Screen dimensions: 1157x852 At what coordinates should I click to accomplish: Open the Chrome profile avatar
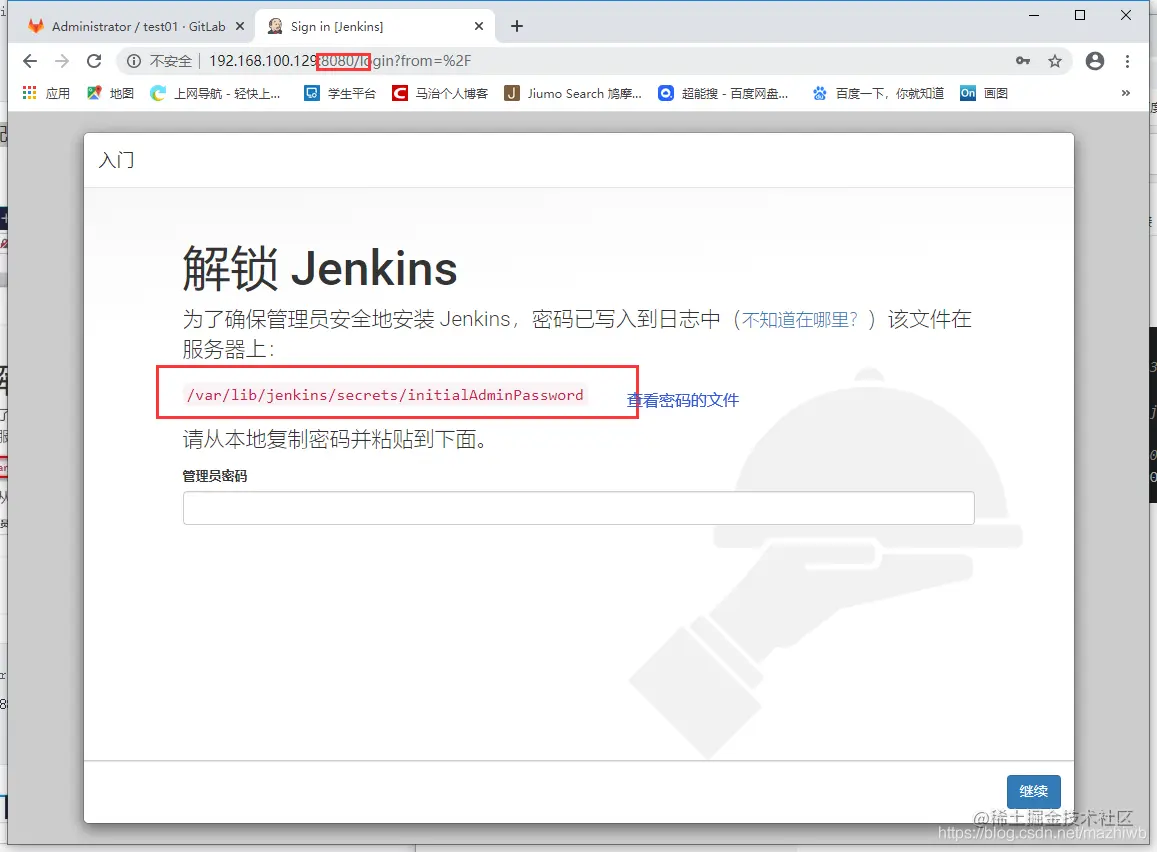tap(1095, 61)
